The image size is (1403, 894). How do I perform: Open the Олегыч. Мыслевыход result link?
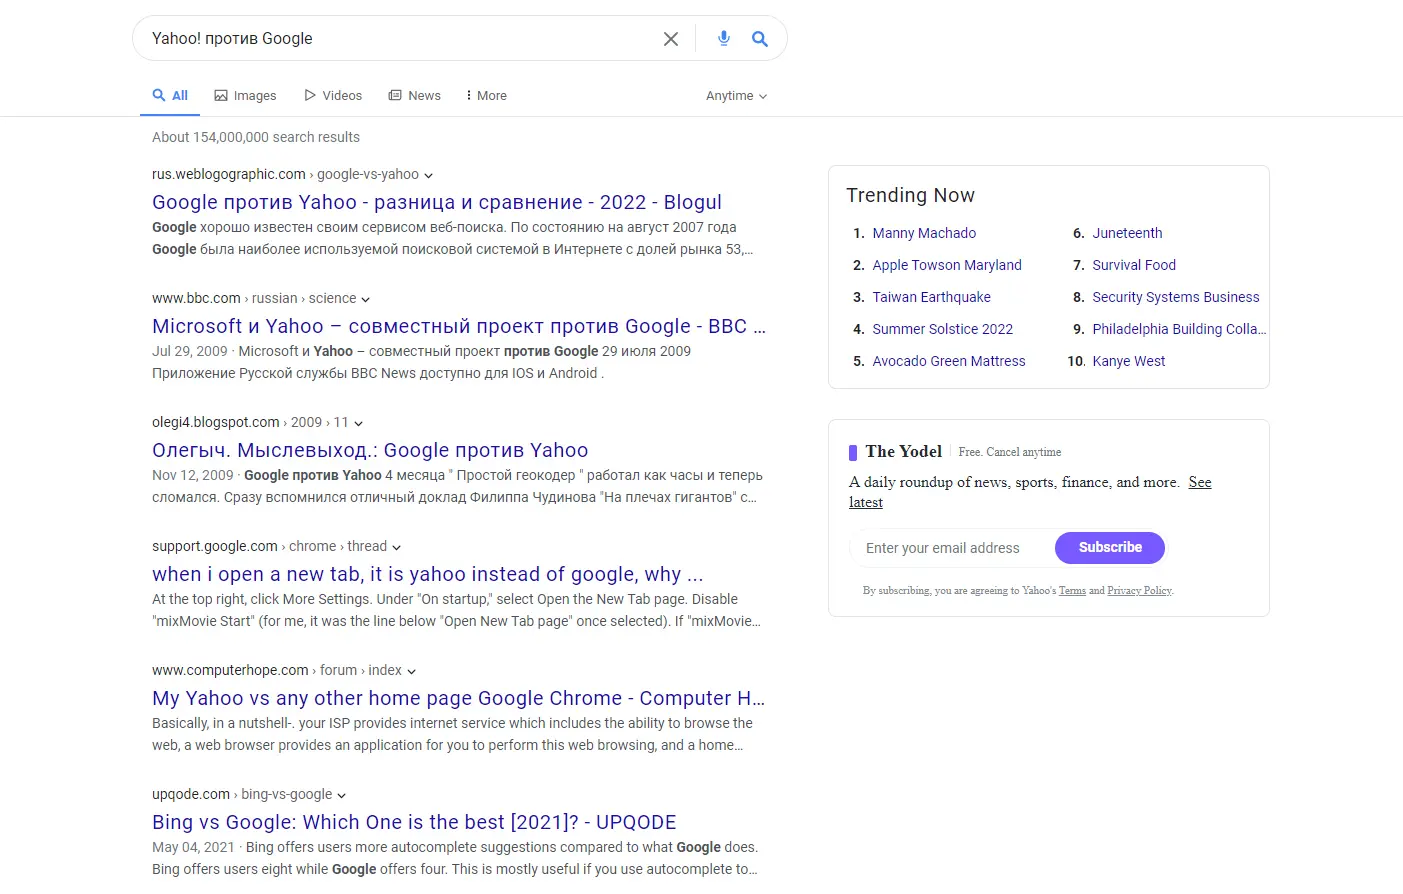(370, 450)
